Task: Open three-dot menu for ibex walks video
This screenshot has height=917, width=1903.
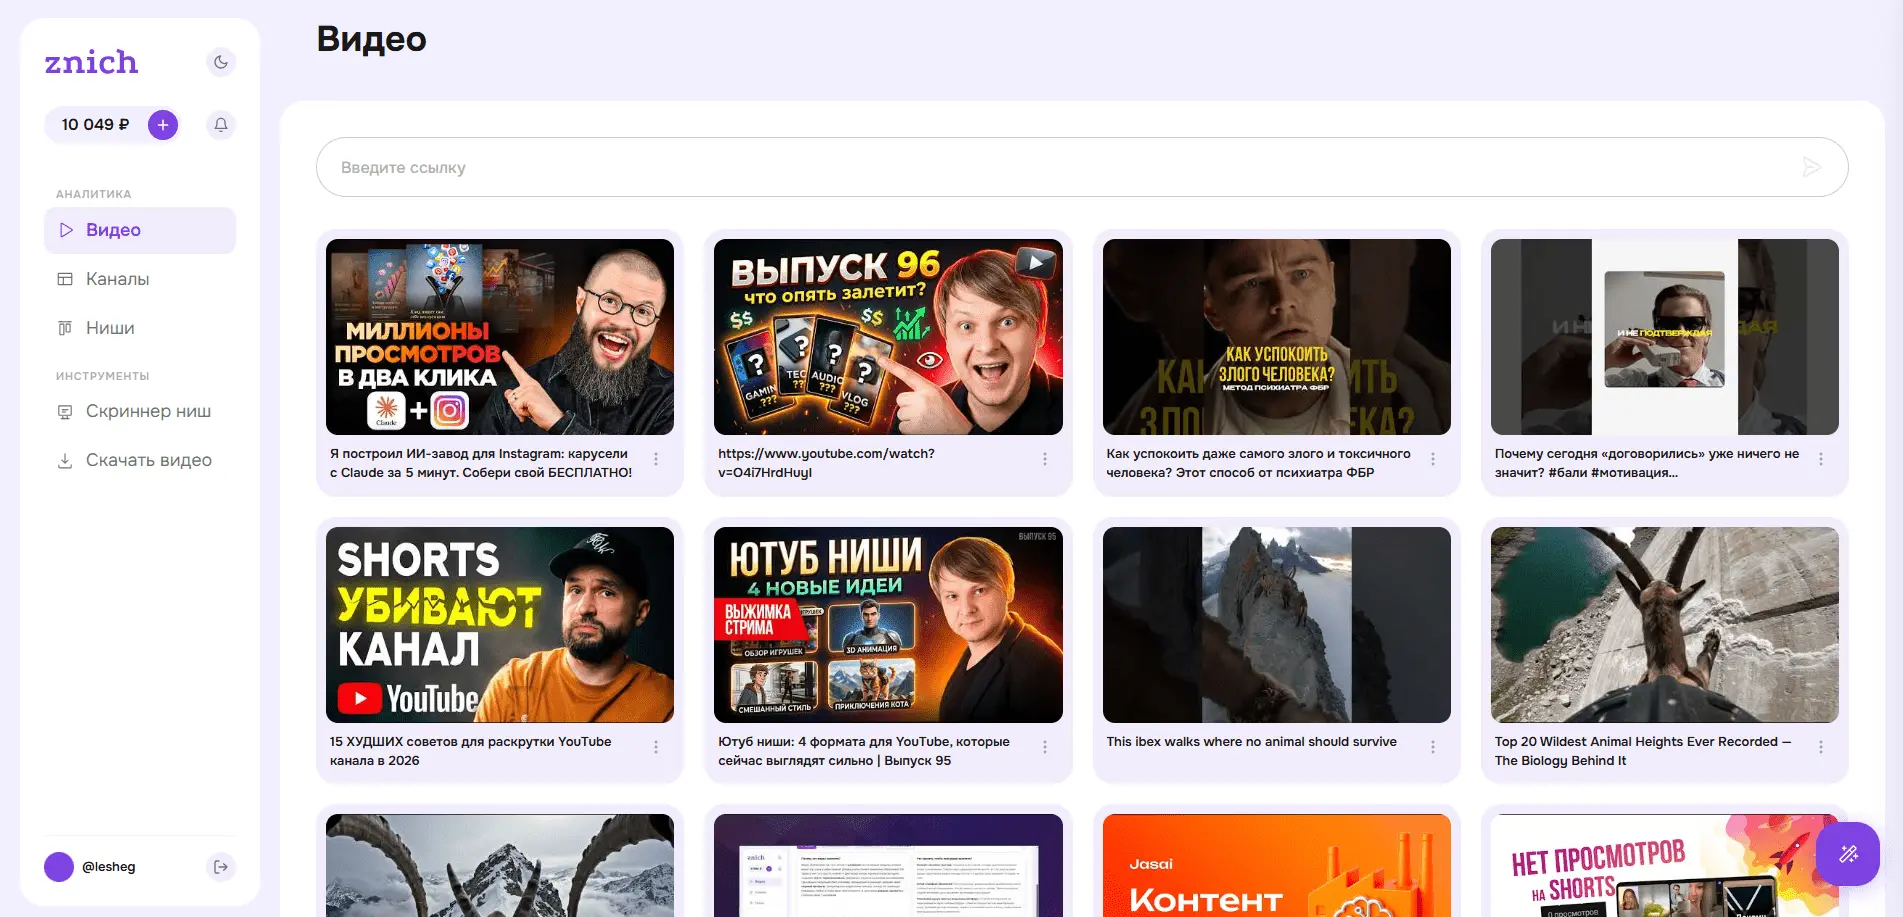Action: [x=1433, y=747]
